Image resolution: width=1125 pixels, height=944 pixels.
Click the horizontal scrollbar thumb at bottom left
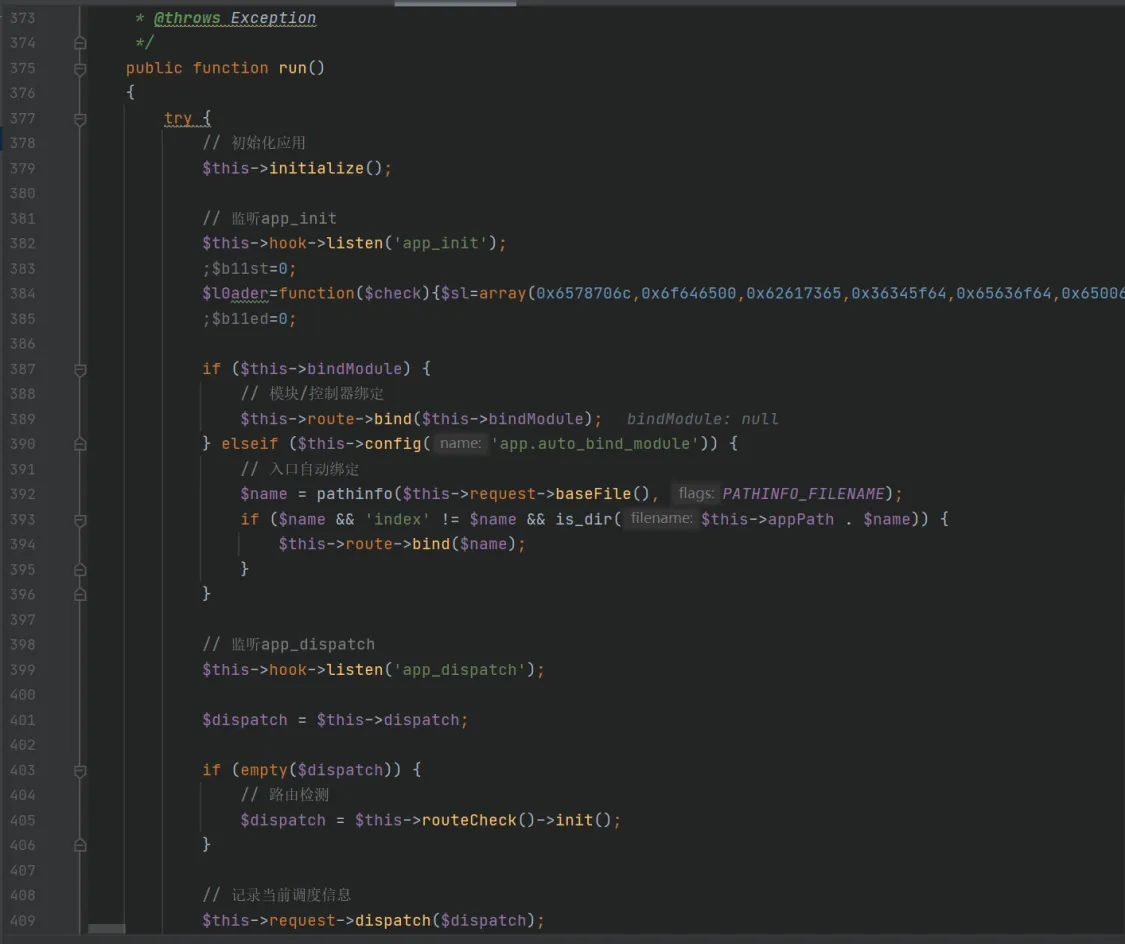point(106,928)
